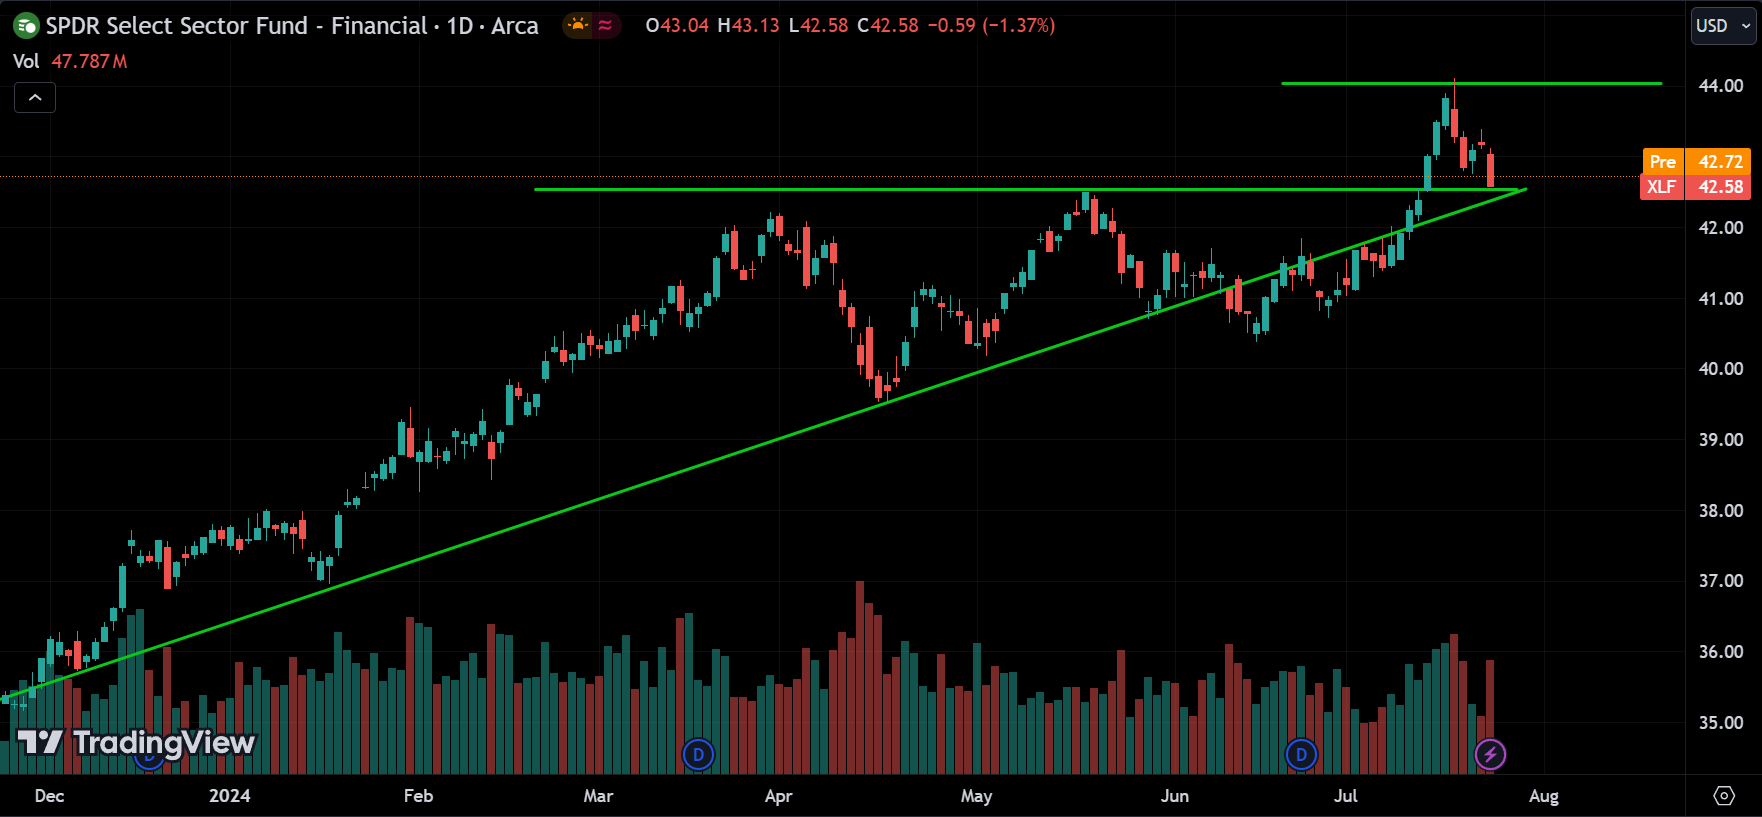Click the open value O43.04
The height and width of the screenshot is (817, 1762).
click(x=677, y=26)
